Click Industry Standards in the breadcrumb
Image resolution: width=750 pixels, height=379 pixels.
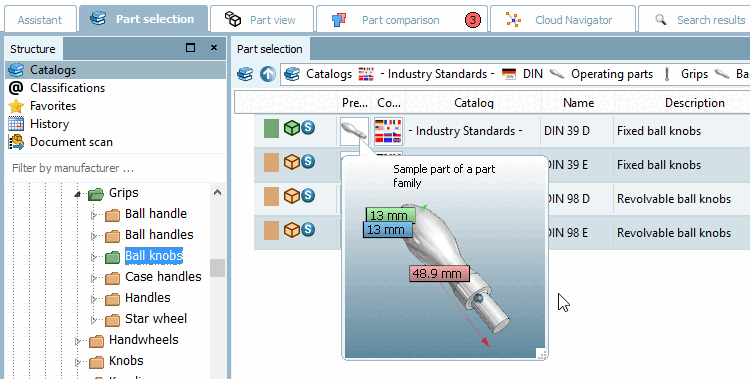437,74
